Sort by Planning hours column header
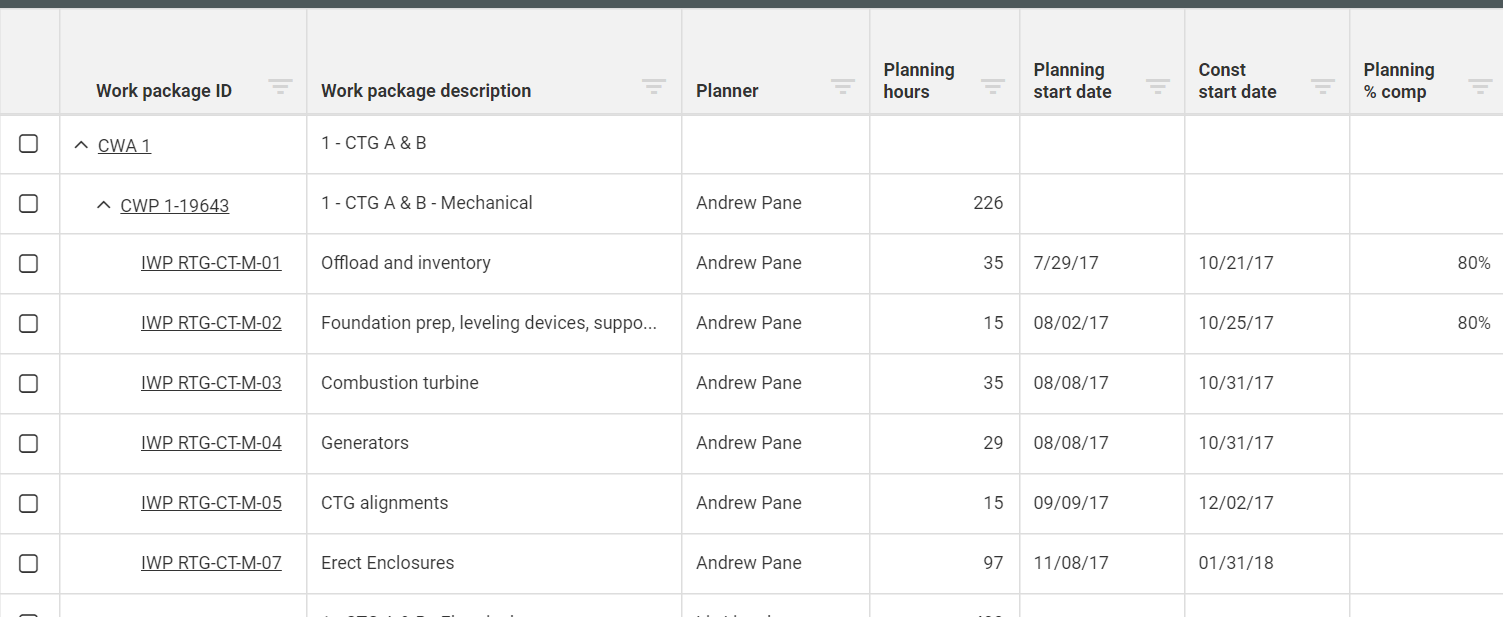This screenshot has height=617, width=1503. [919, 81]
